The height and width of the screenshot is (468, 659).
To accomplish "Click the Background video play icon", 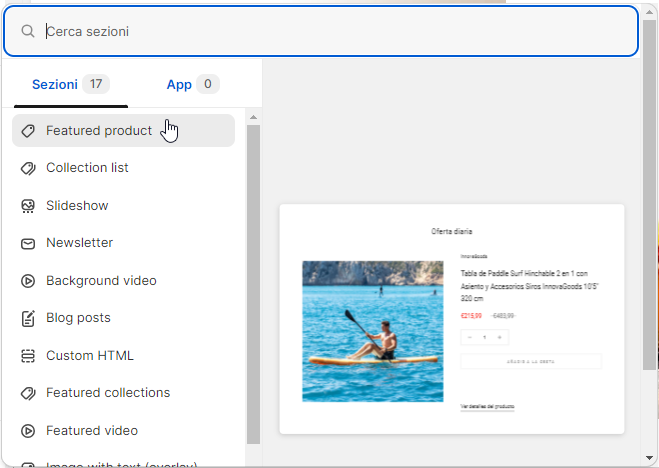I will pyautogui.click(x=28, y=281).
